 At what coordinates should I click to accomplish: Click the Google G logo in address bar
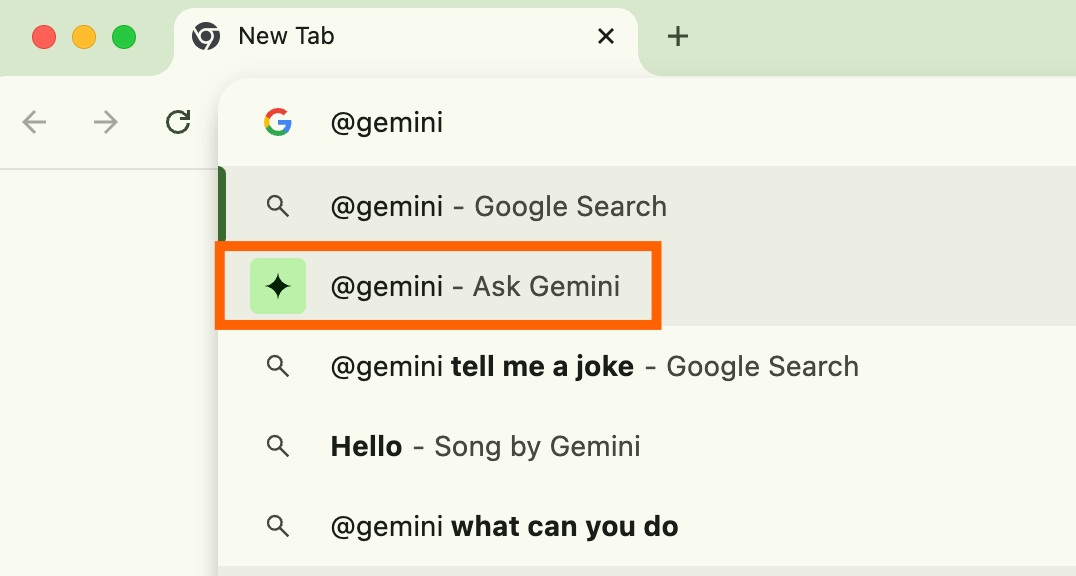[278, 123]
